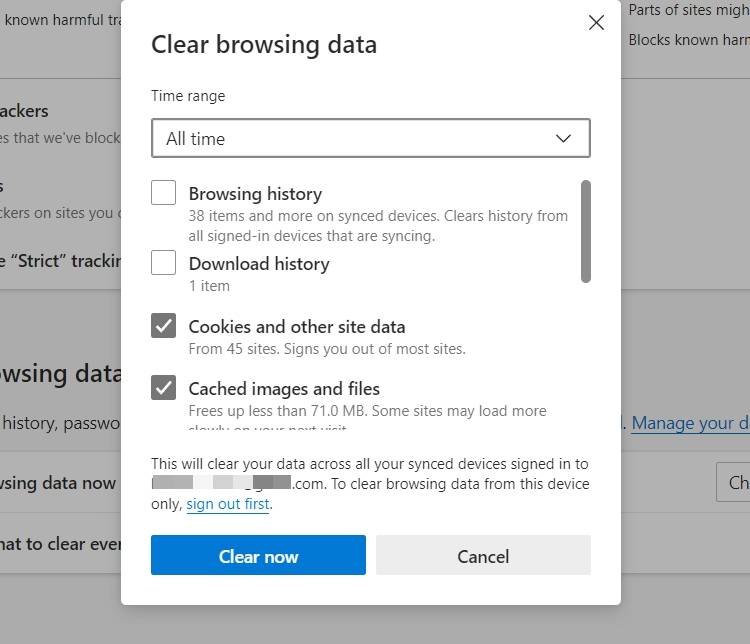Enable the Browsing history checkbox

pyautogui.click(x=164, y=193)
